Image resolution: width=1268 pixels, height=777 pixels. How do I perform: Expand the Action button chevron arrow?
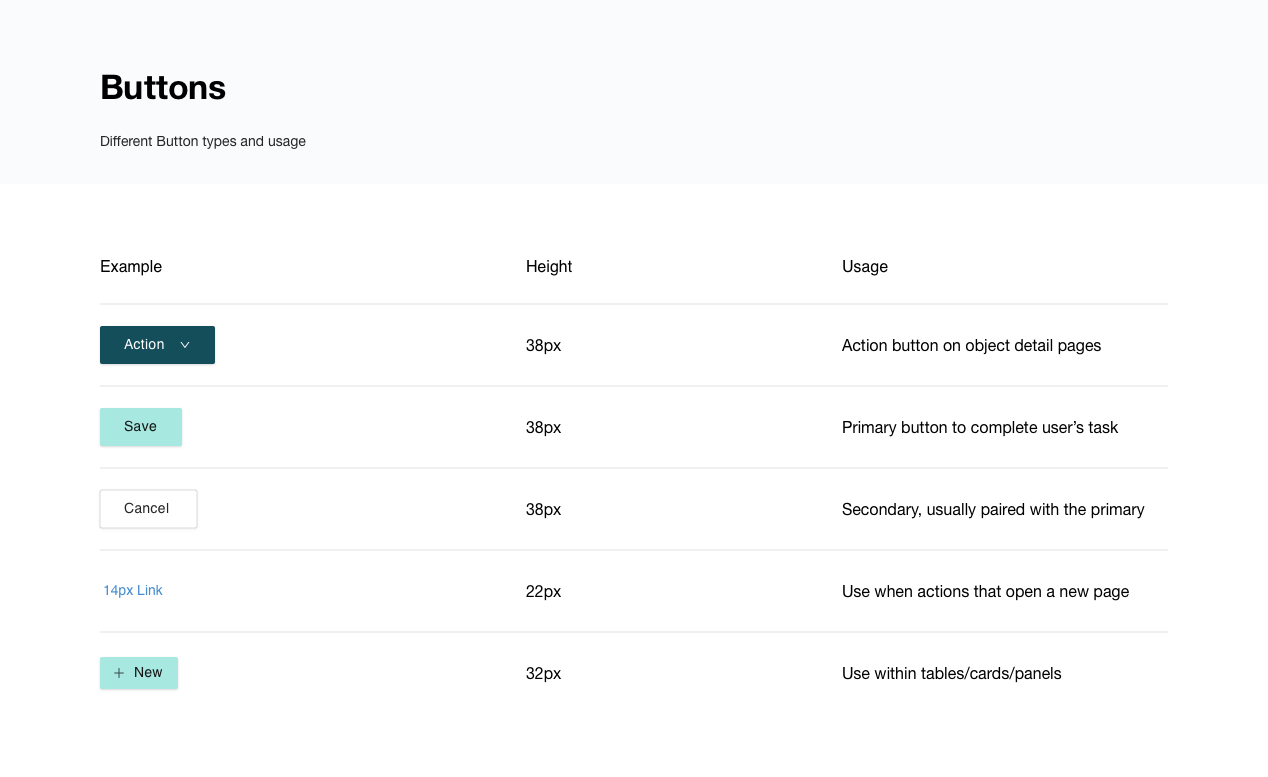(185, 345)
